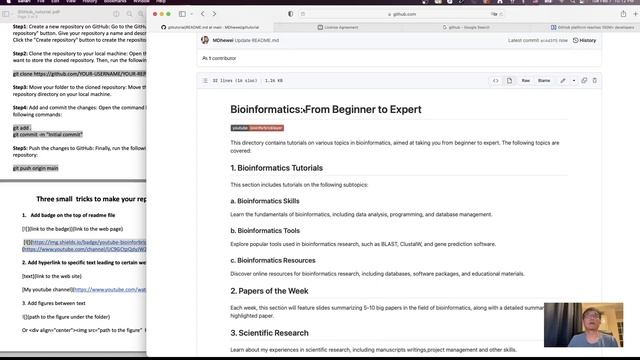Open the Safari menu in menu bar

24,2
